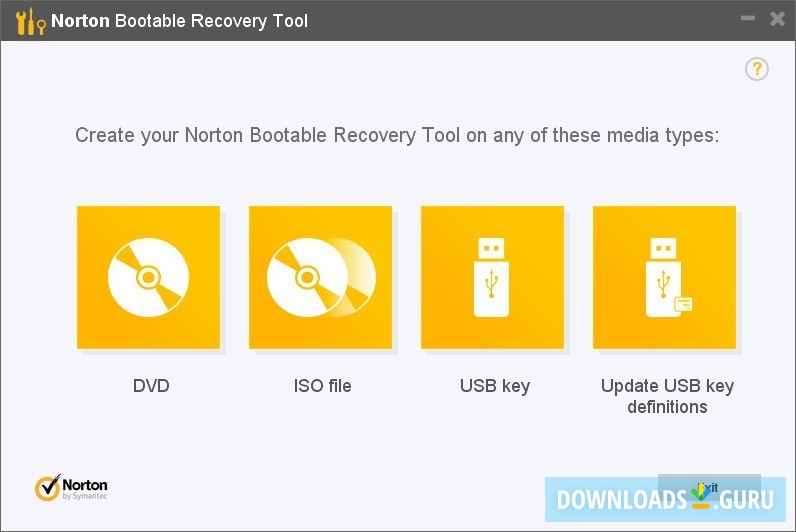Click the small card badge on the USB update tile
This screenshot has height=532, width=796.
tap(683, 304)
